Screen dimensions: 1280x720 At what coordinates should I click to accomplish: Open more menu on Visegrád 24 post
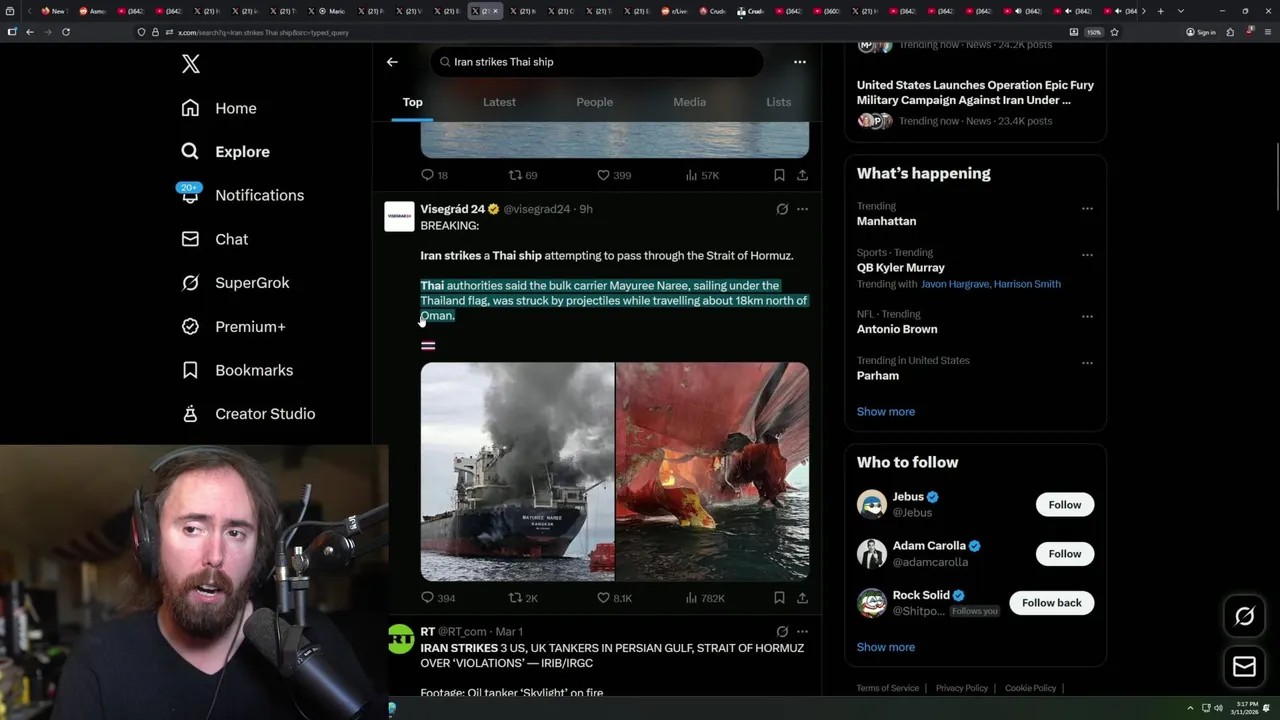coord(802,209)
